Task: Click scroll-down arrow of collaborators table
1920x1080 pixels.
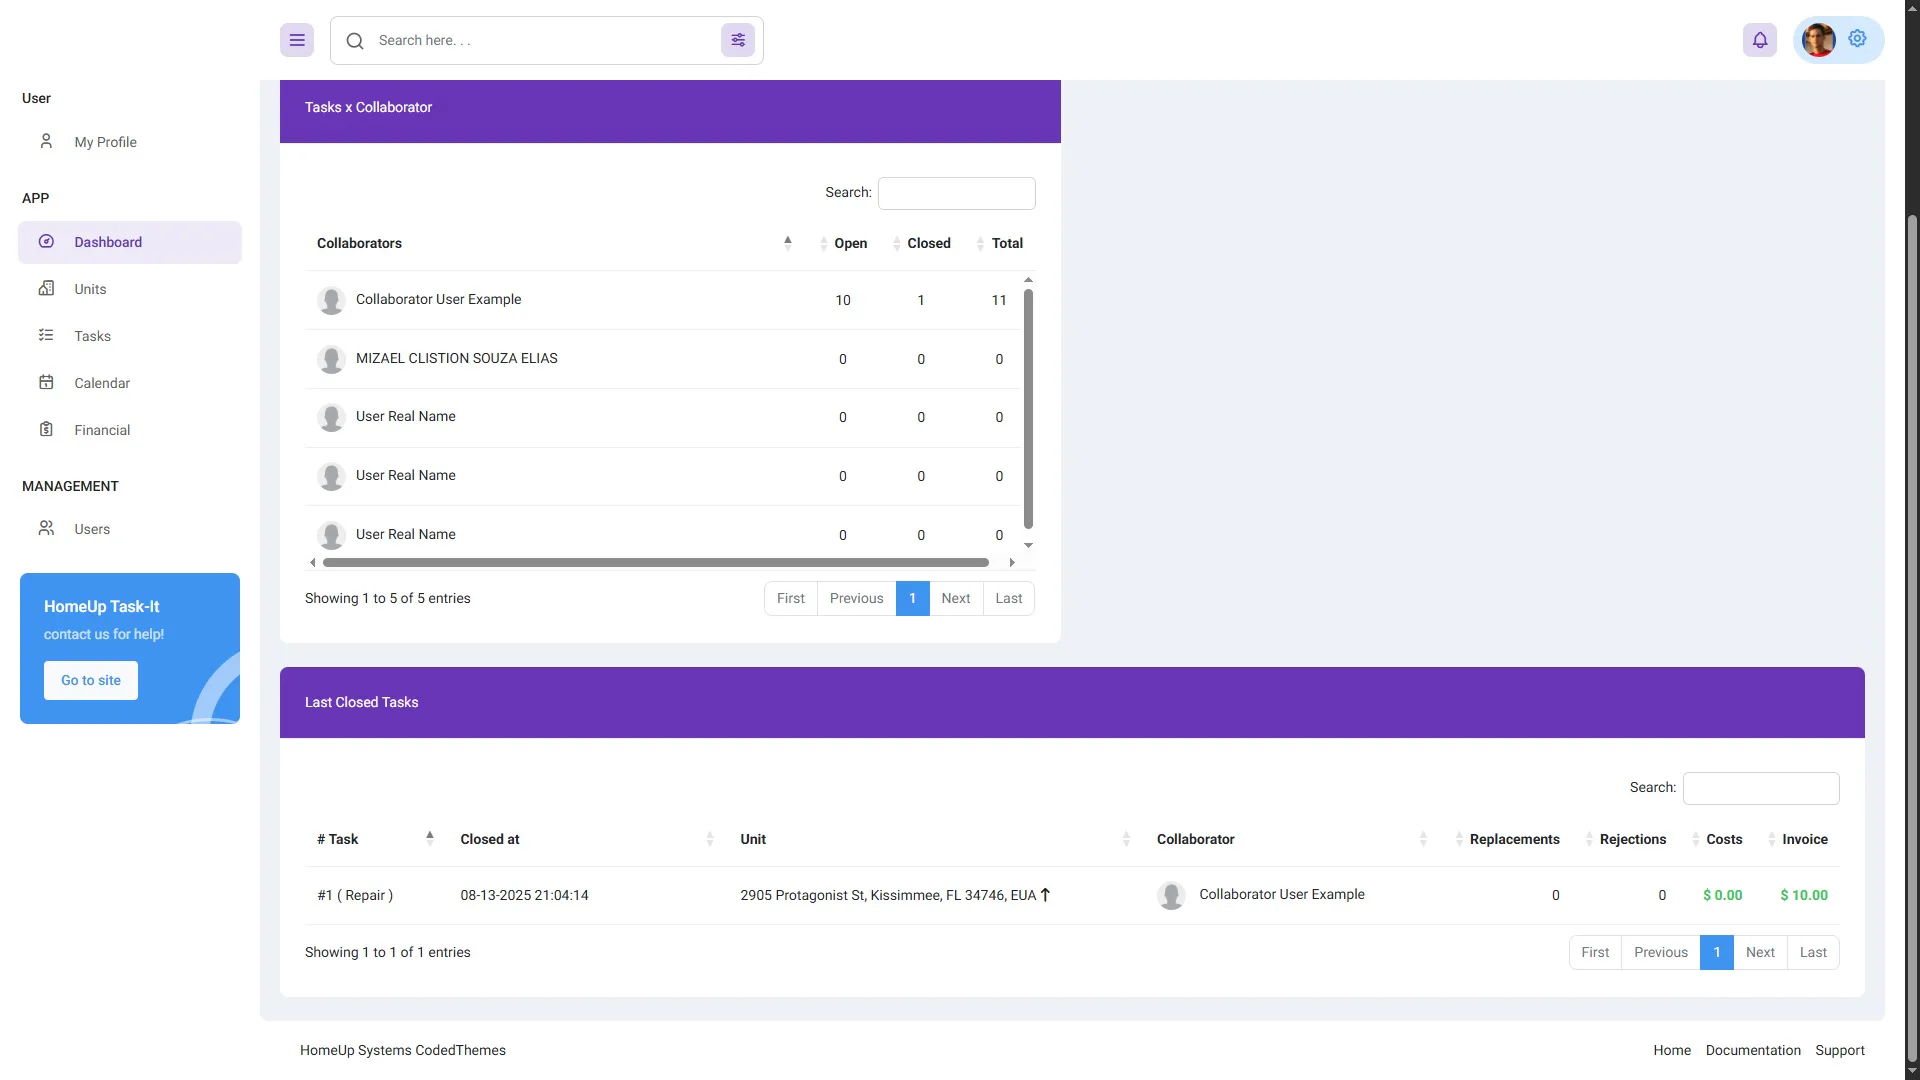Action: 1028,546
